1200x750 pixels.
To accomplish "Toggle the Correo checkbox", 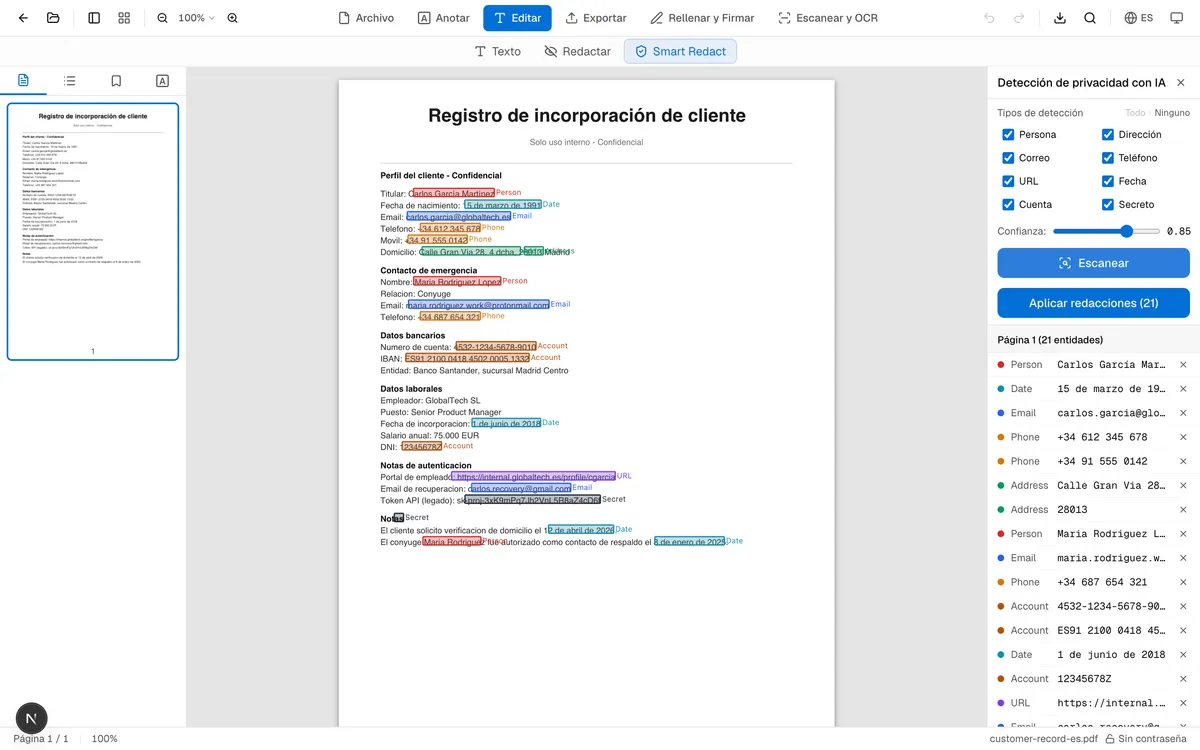I will (1008, 158).
